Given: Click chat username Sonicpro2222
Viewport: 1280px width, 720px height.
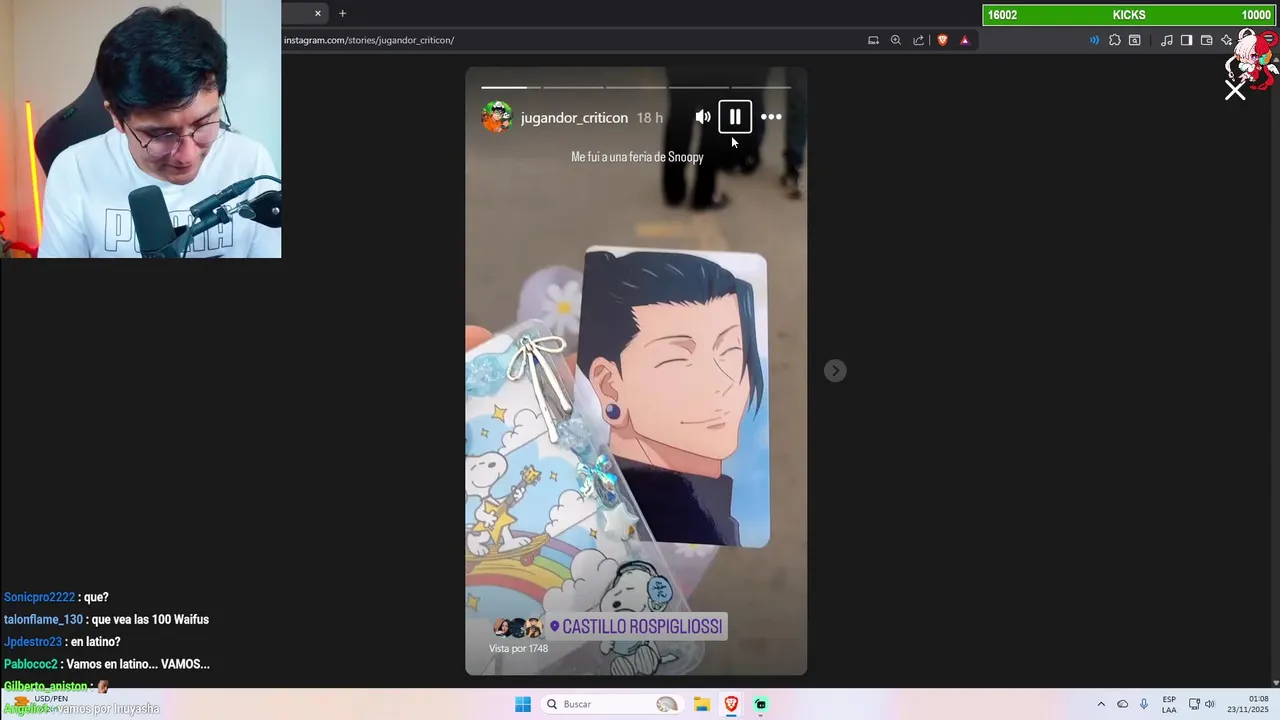Looking at the screenshot, I should pyautogui.click(x=39, y=598).
